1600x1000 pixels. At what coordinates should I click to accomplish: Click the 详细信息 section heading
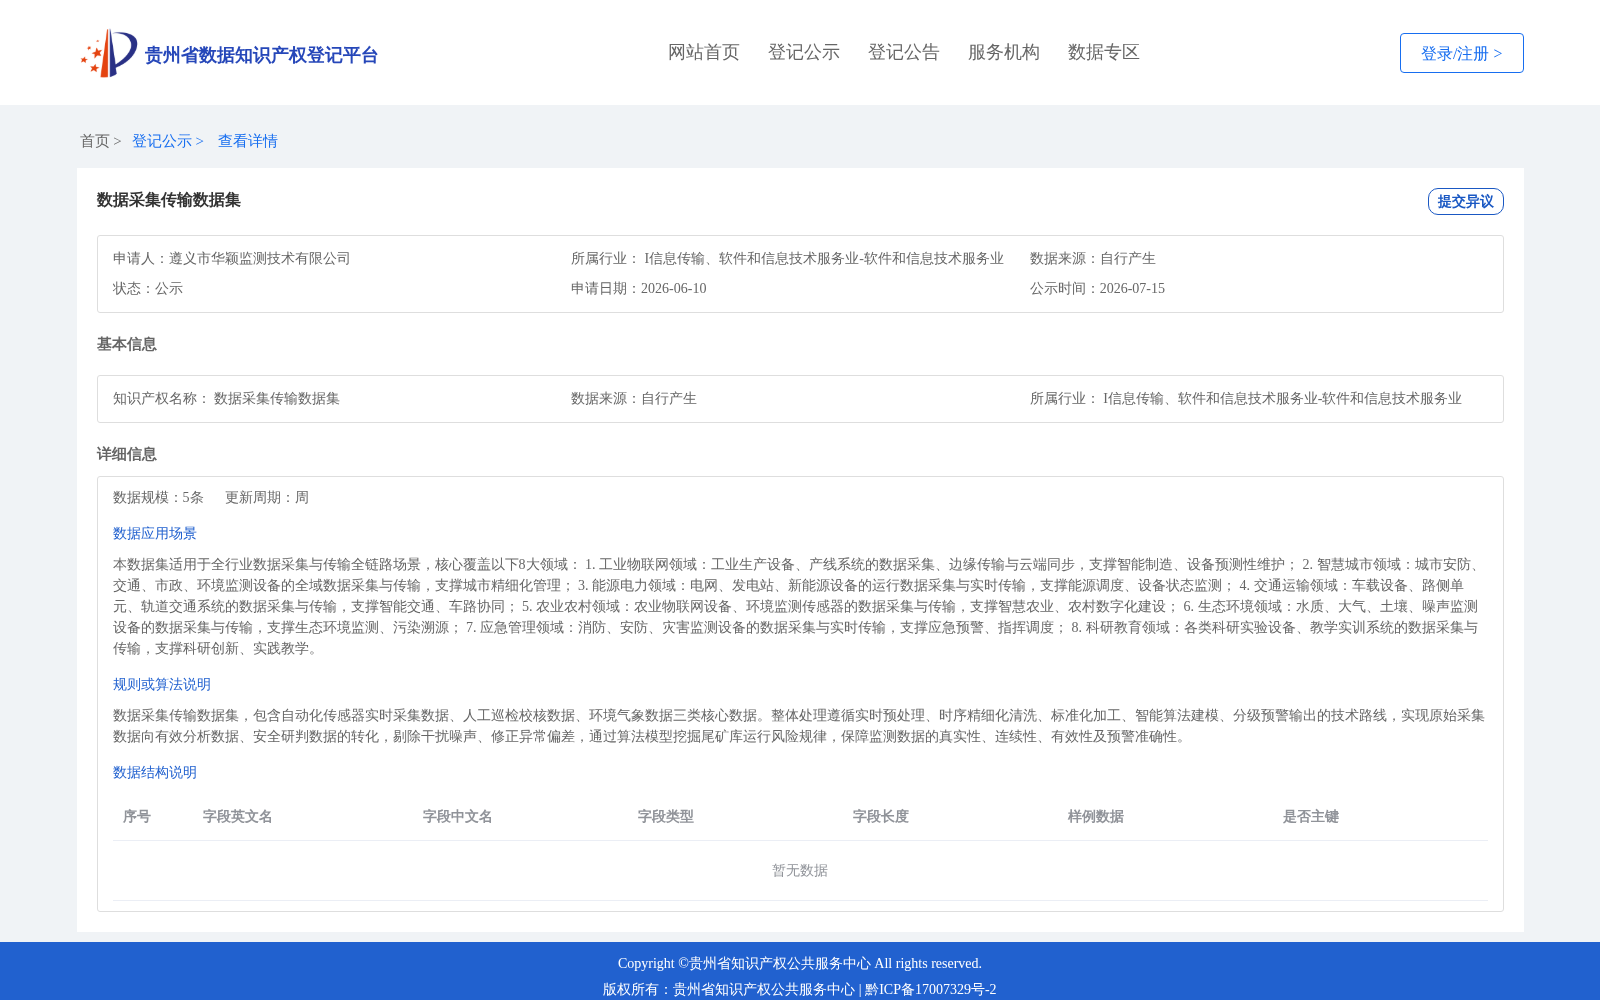point(127,454)
